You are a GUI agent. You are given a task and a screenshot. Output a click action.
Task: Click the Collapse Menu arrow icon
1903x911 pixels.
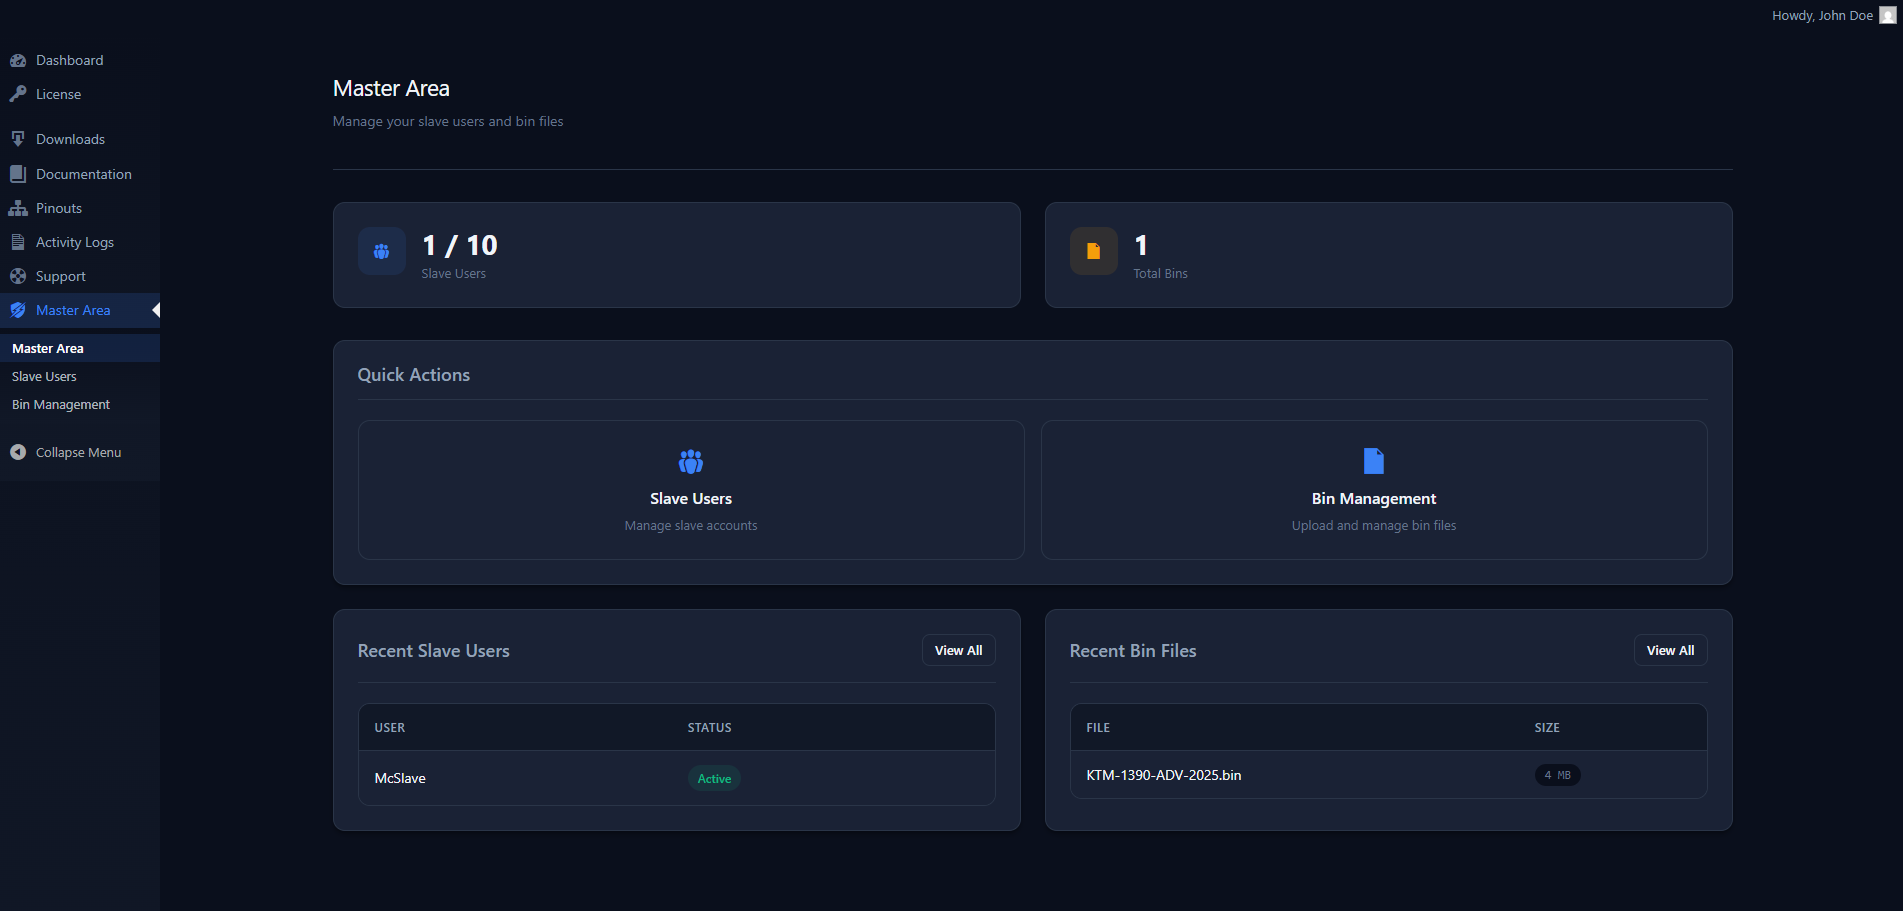pyautogui.click(x=18, y=452)
